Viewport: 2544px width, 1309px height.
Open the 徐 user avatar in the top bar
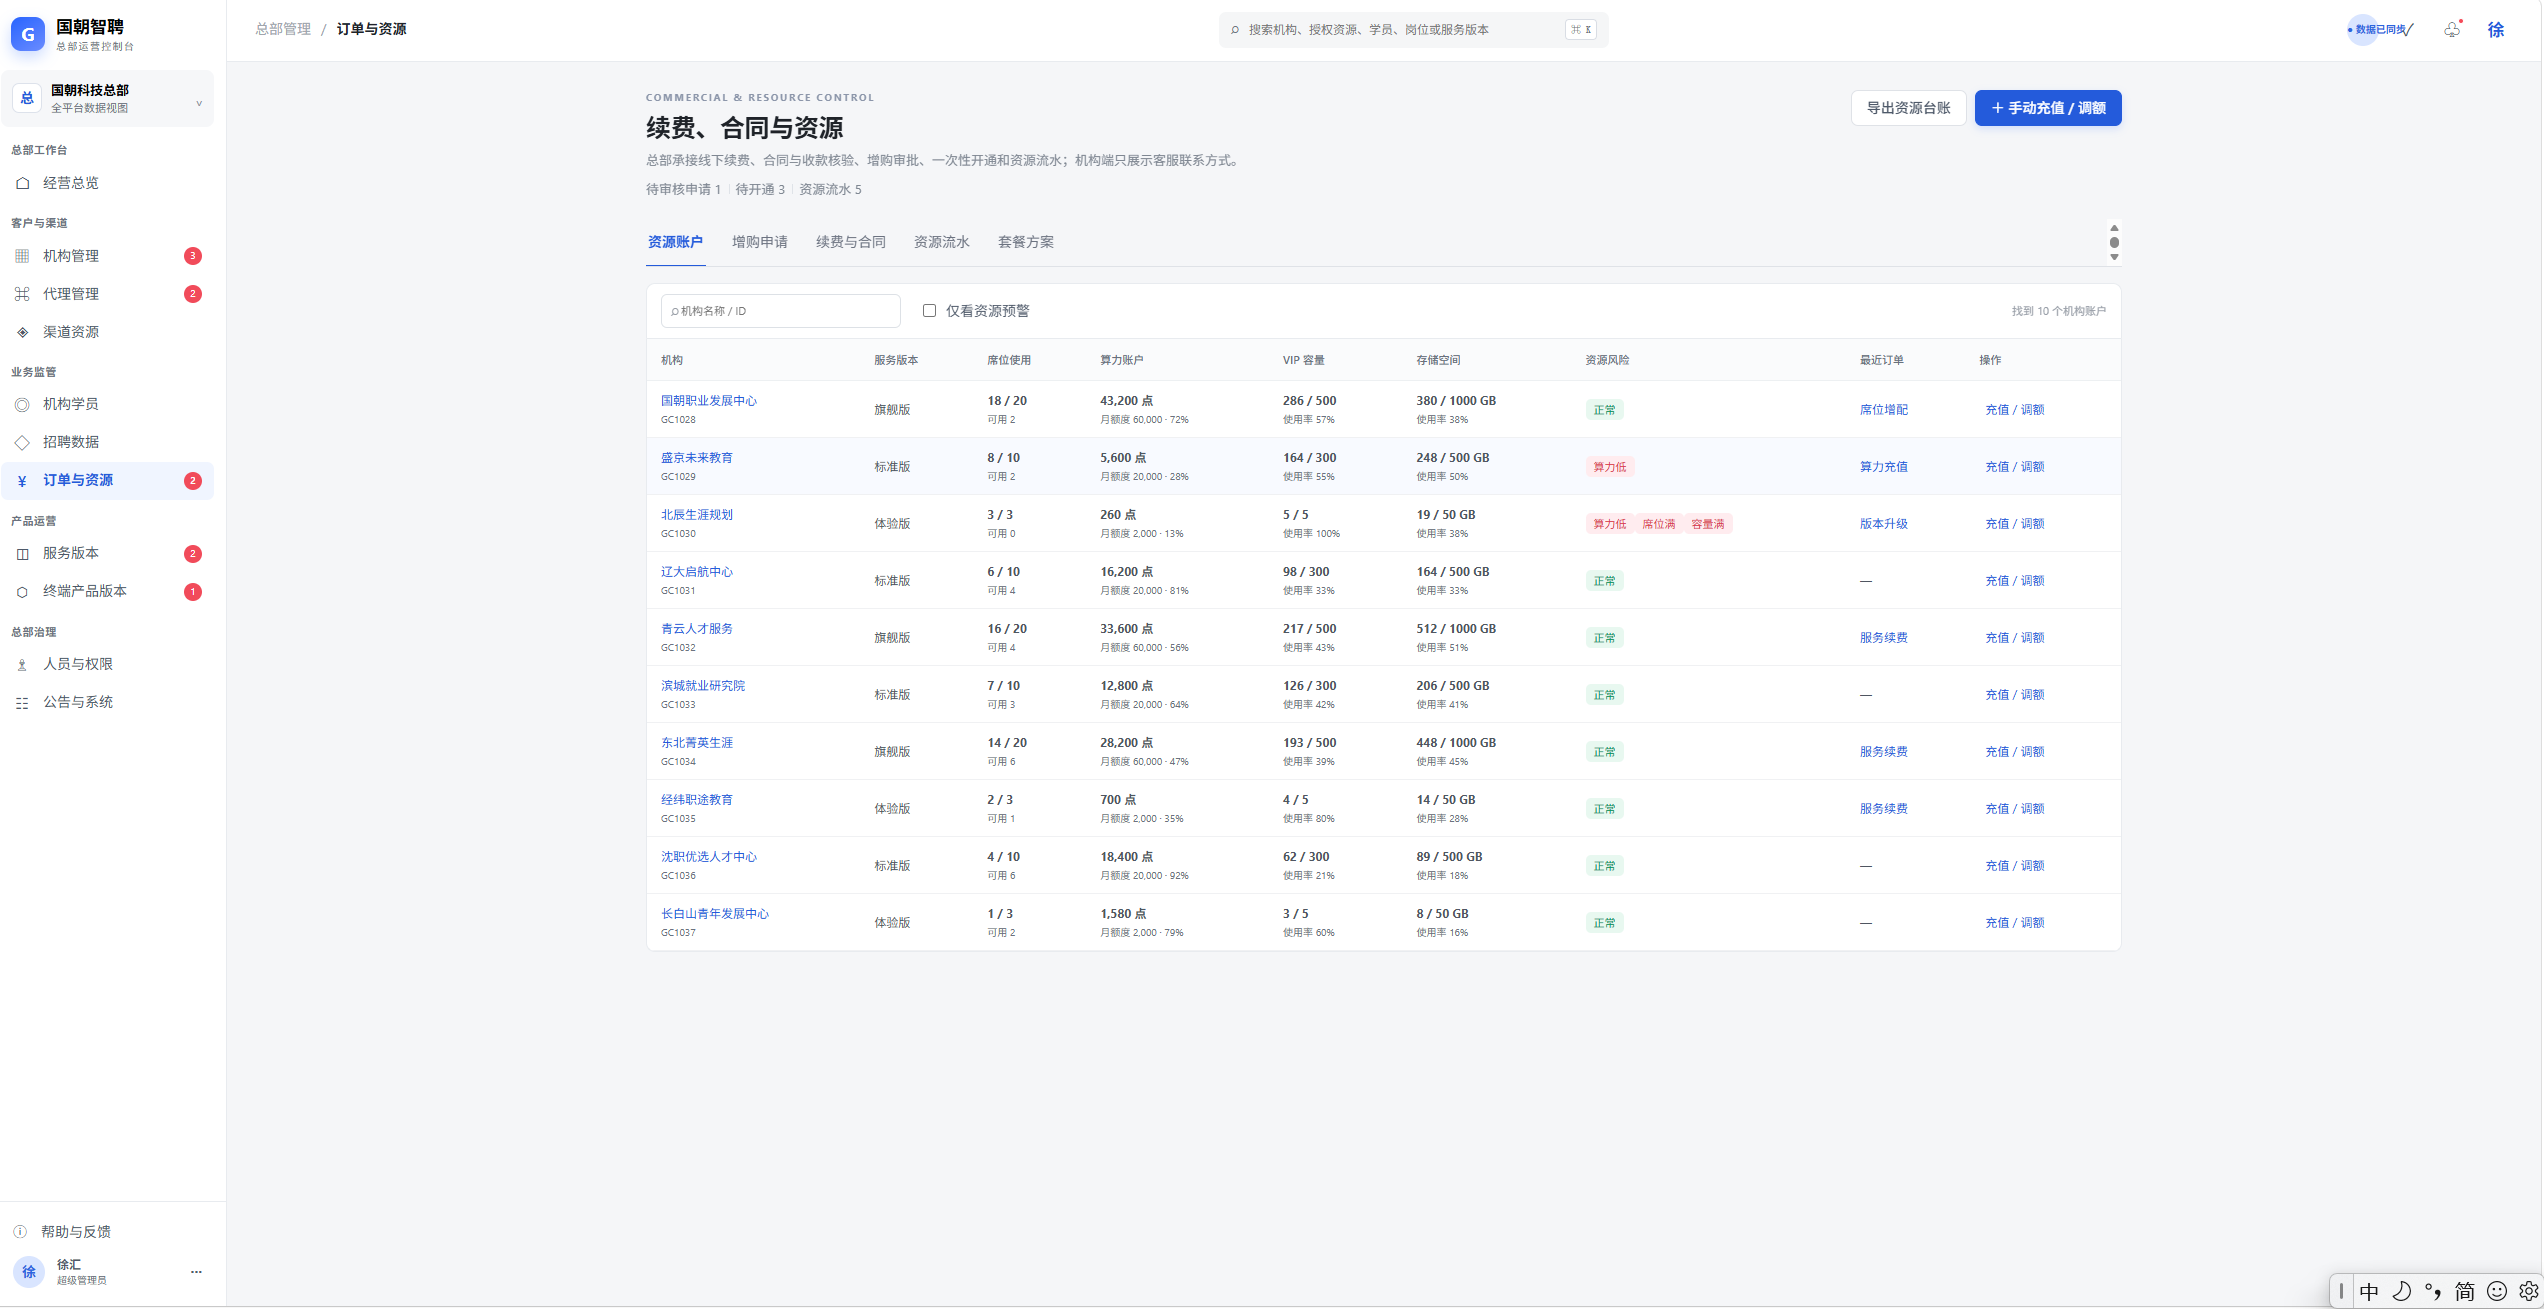[x=2496, y=30]
